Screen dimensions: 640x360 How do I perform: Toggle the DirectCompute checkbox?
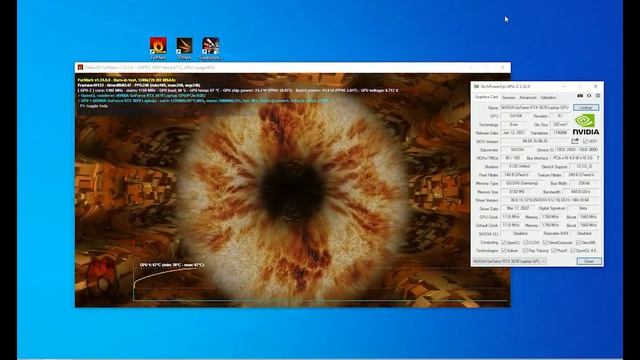click(x=545, y=242)
